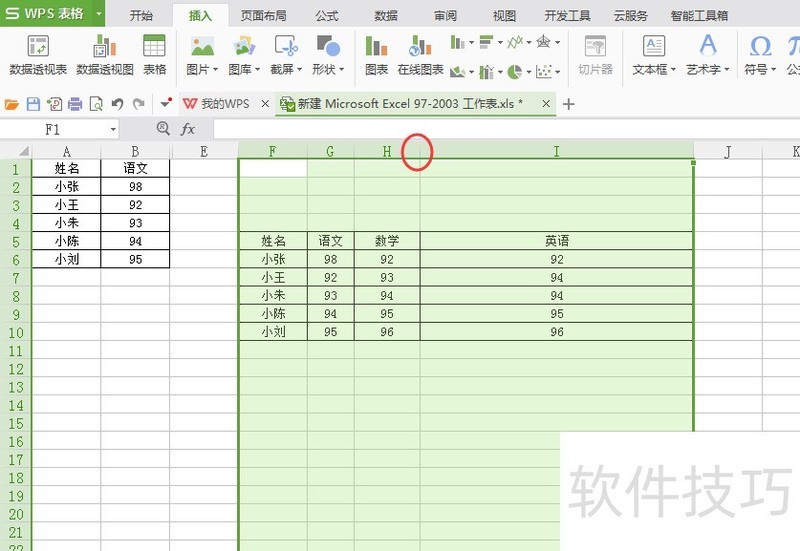
Task: Insert a table (表格)
Action: (154, 55)
